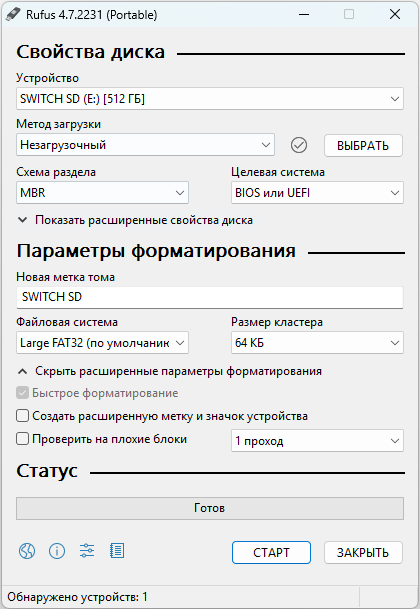Viewport: 420px width, 609px height.
Task: Open the 'Схема раздела' MBR dropdown
Action: (x=103, y=193)
